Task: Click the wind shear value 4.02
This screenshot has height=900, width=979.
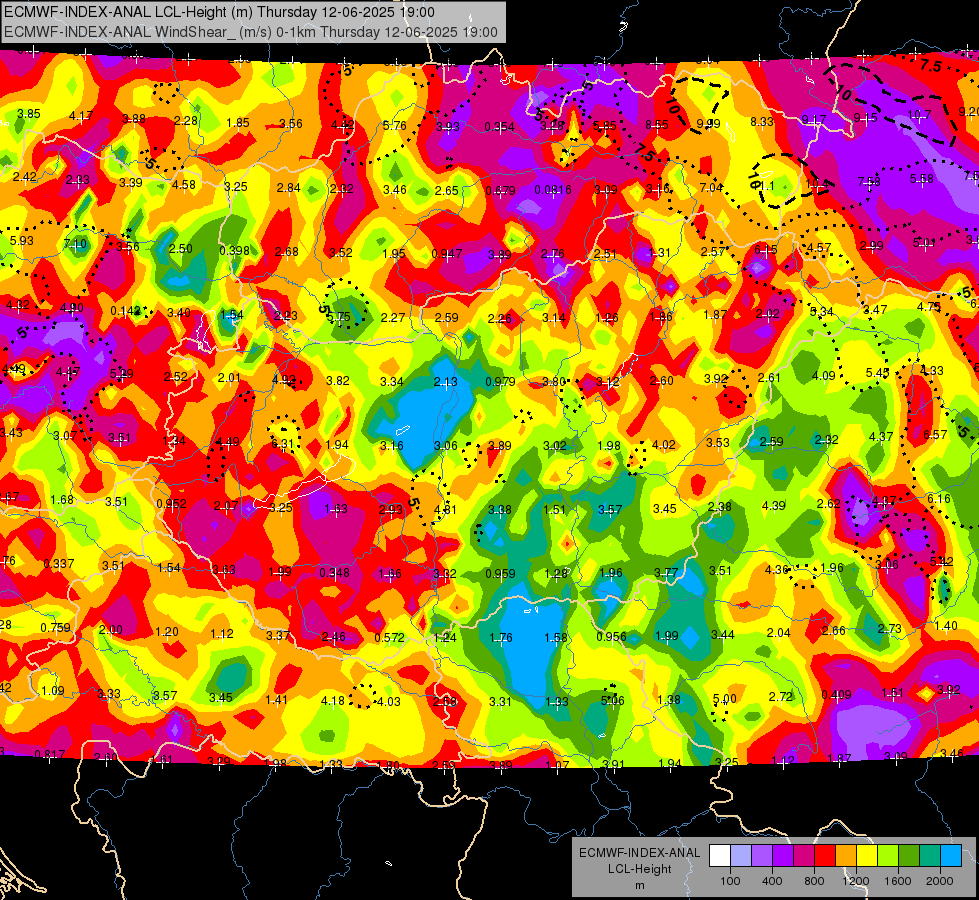Action: point(664,445)
